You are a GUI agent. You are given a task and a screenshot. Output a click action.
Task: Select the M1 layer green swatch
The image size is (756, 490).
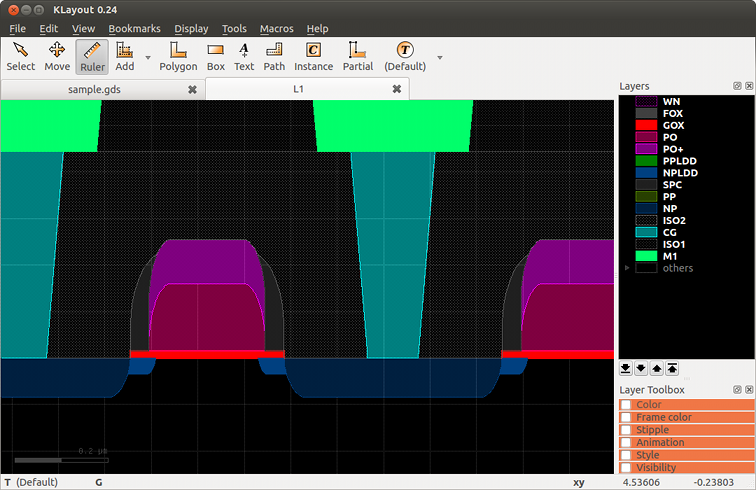point(645,256)
